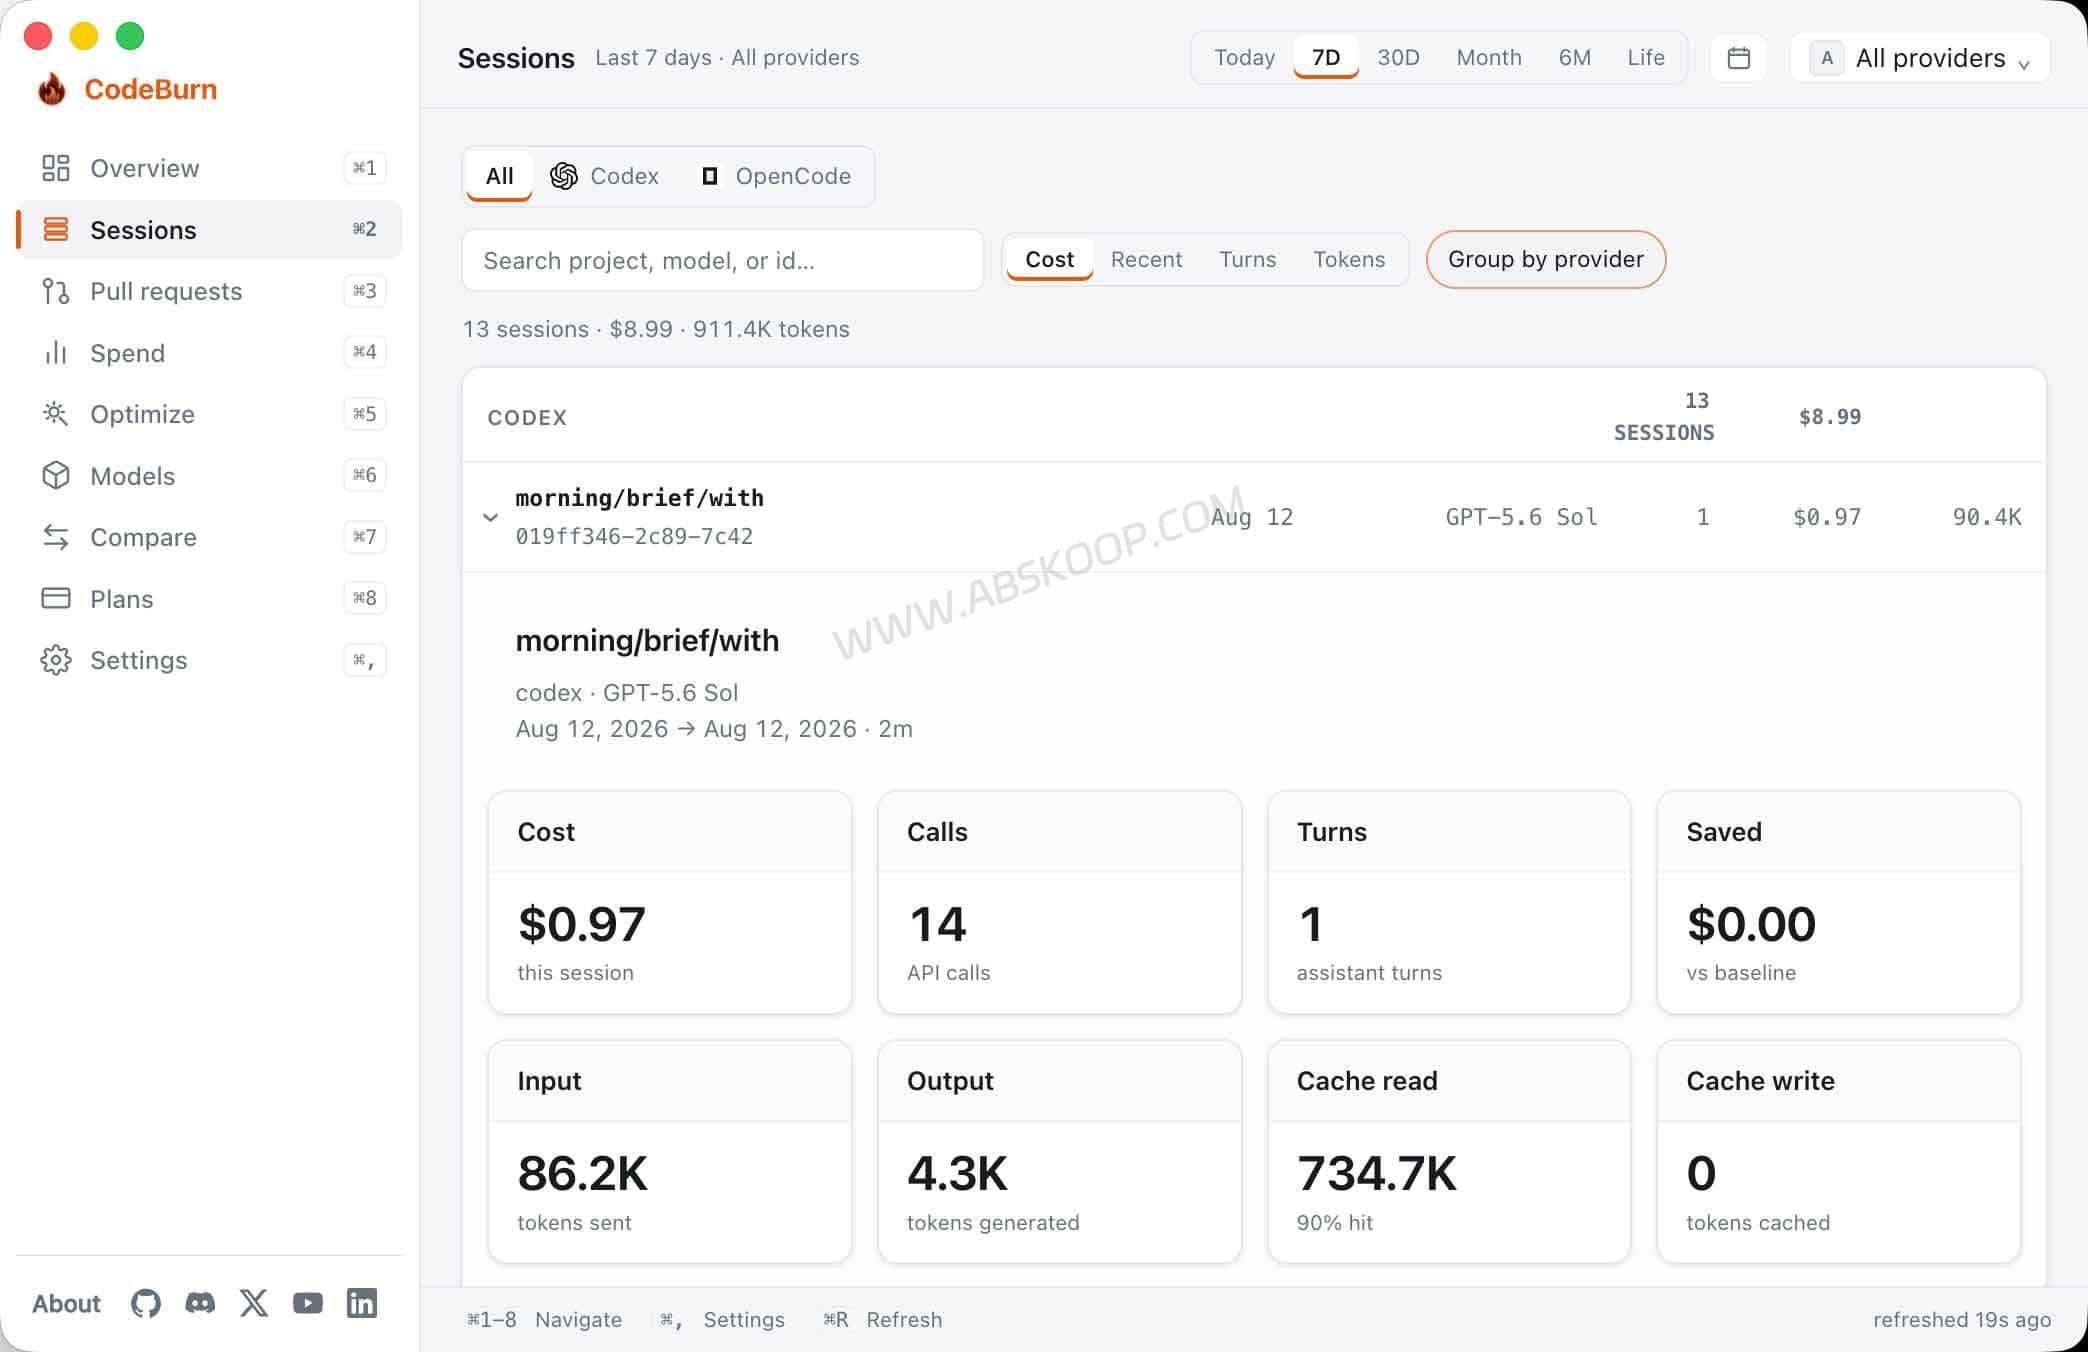
Task: Select the 30D time range
Action: coord(1398,58)
